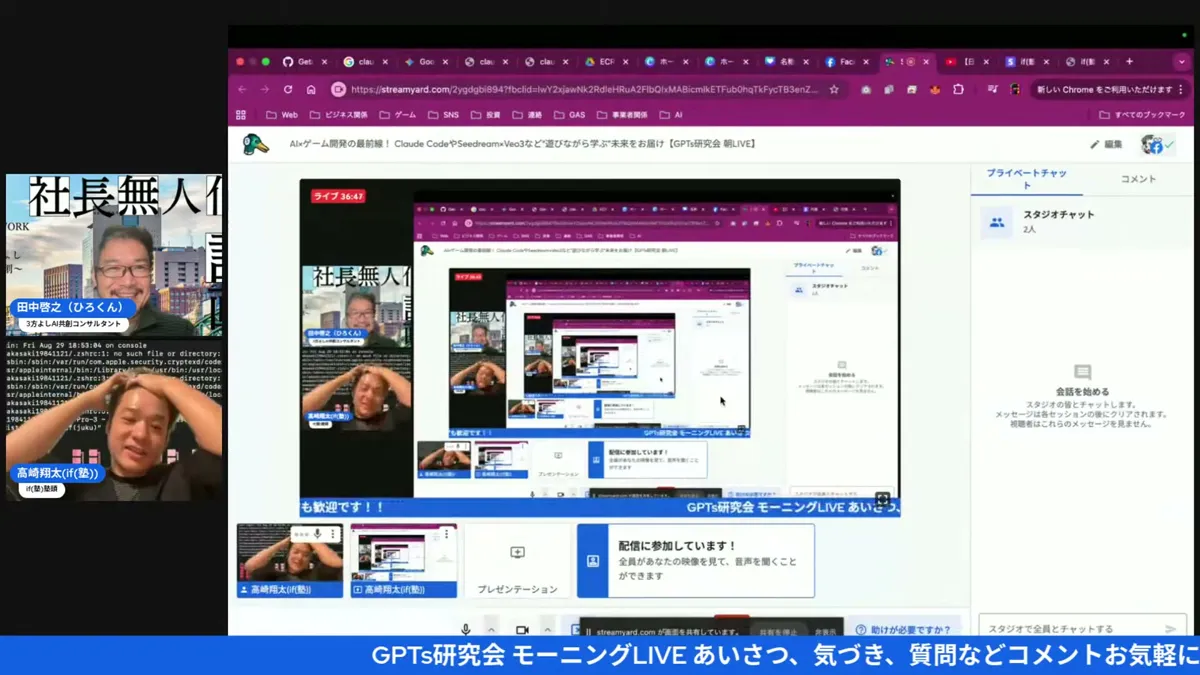Toggle the camera on/off button
Image resolution: width=1200 pixels, height=675 pixels.
[x=521, y=630]
